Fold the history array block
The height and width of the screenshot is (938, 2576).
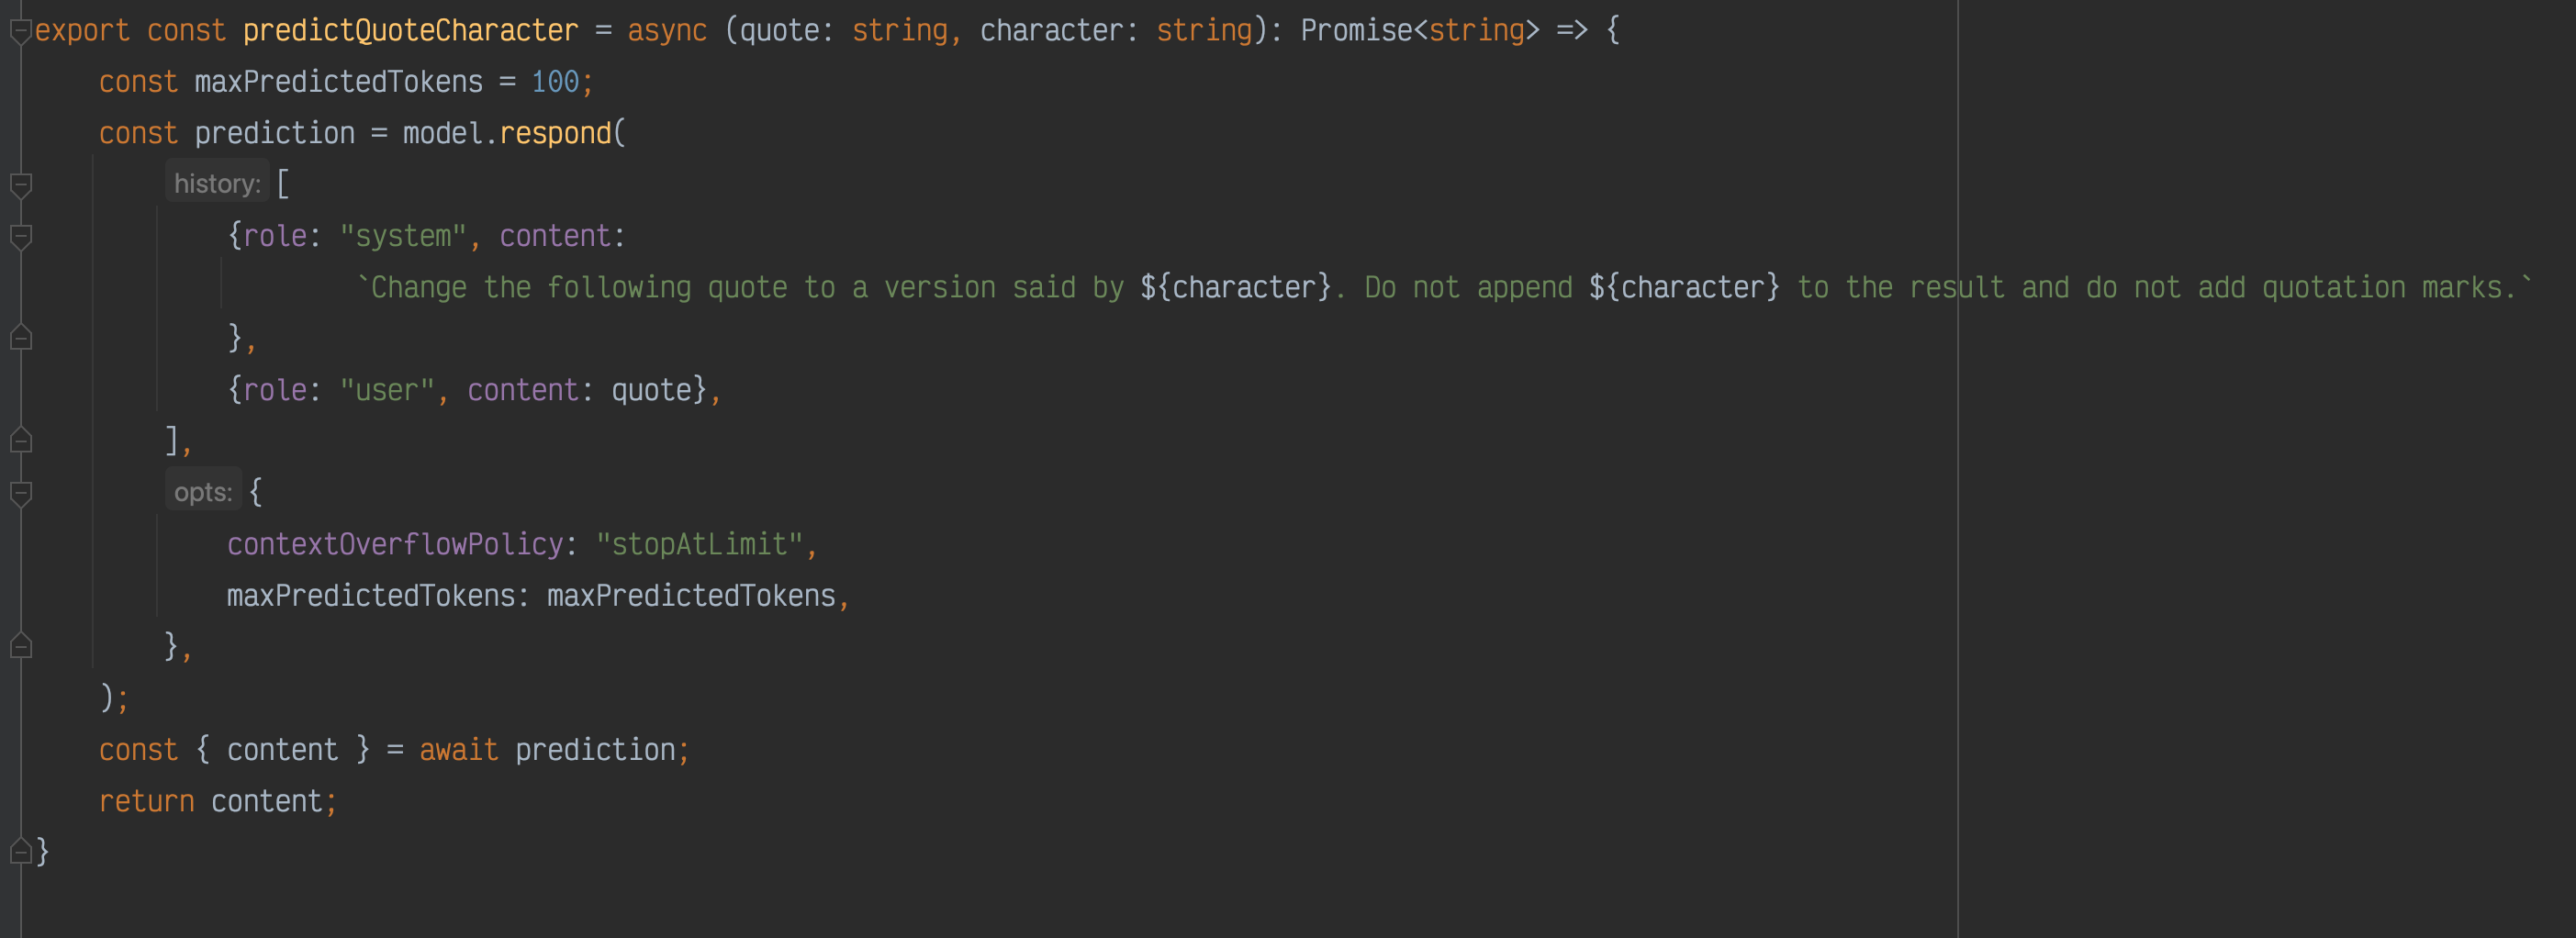(20, 185)
